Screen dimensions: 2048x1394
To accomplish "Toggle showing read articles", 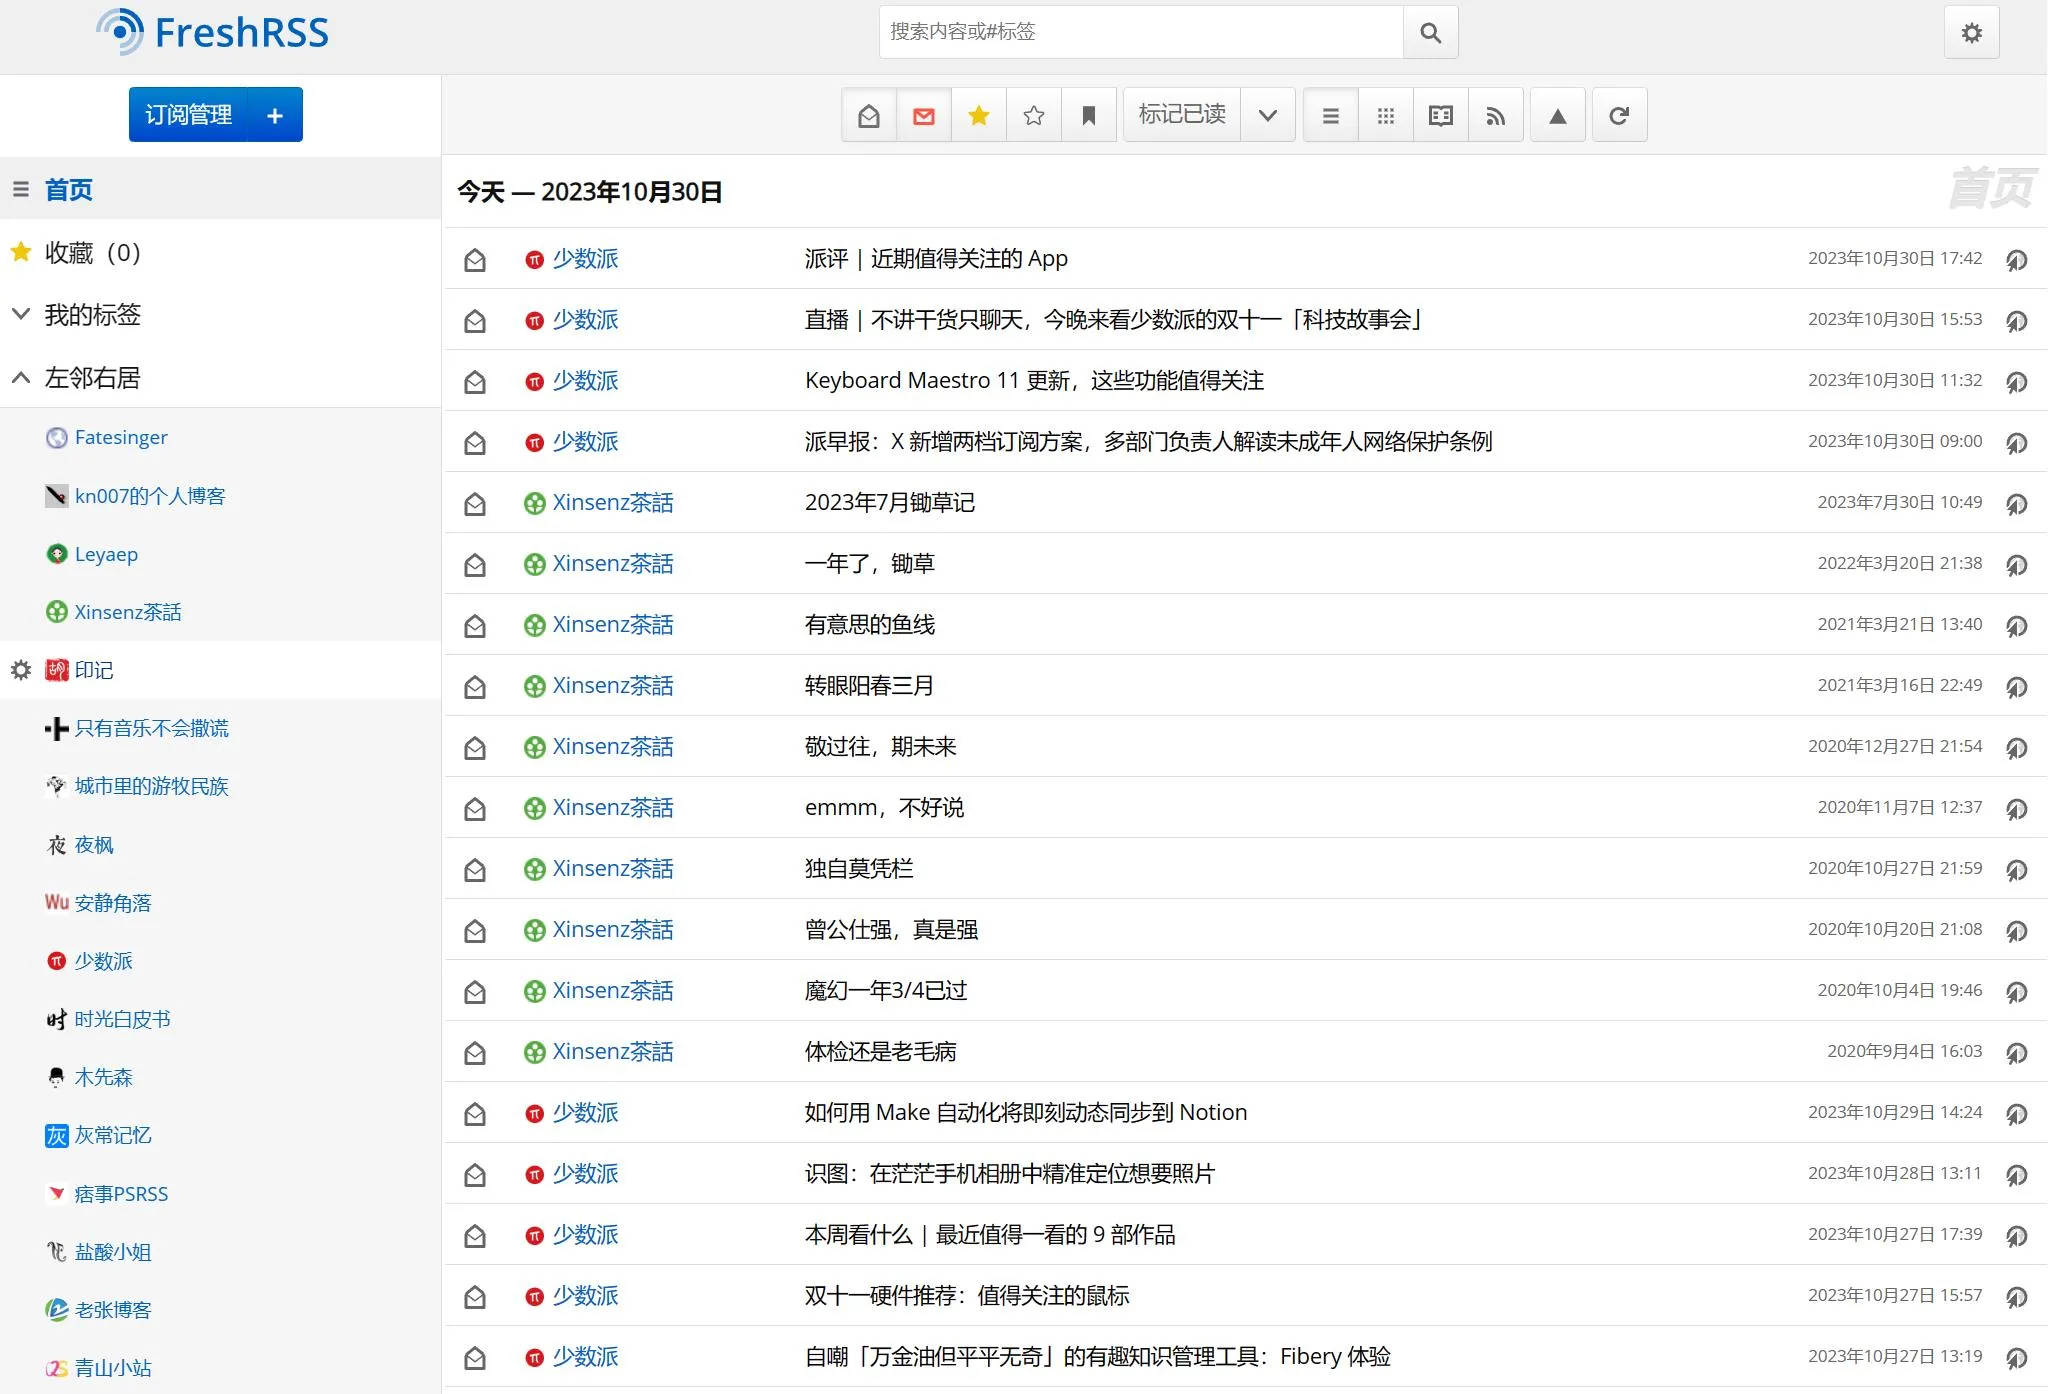I will coord(868,116).
